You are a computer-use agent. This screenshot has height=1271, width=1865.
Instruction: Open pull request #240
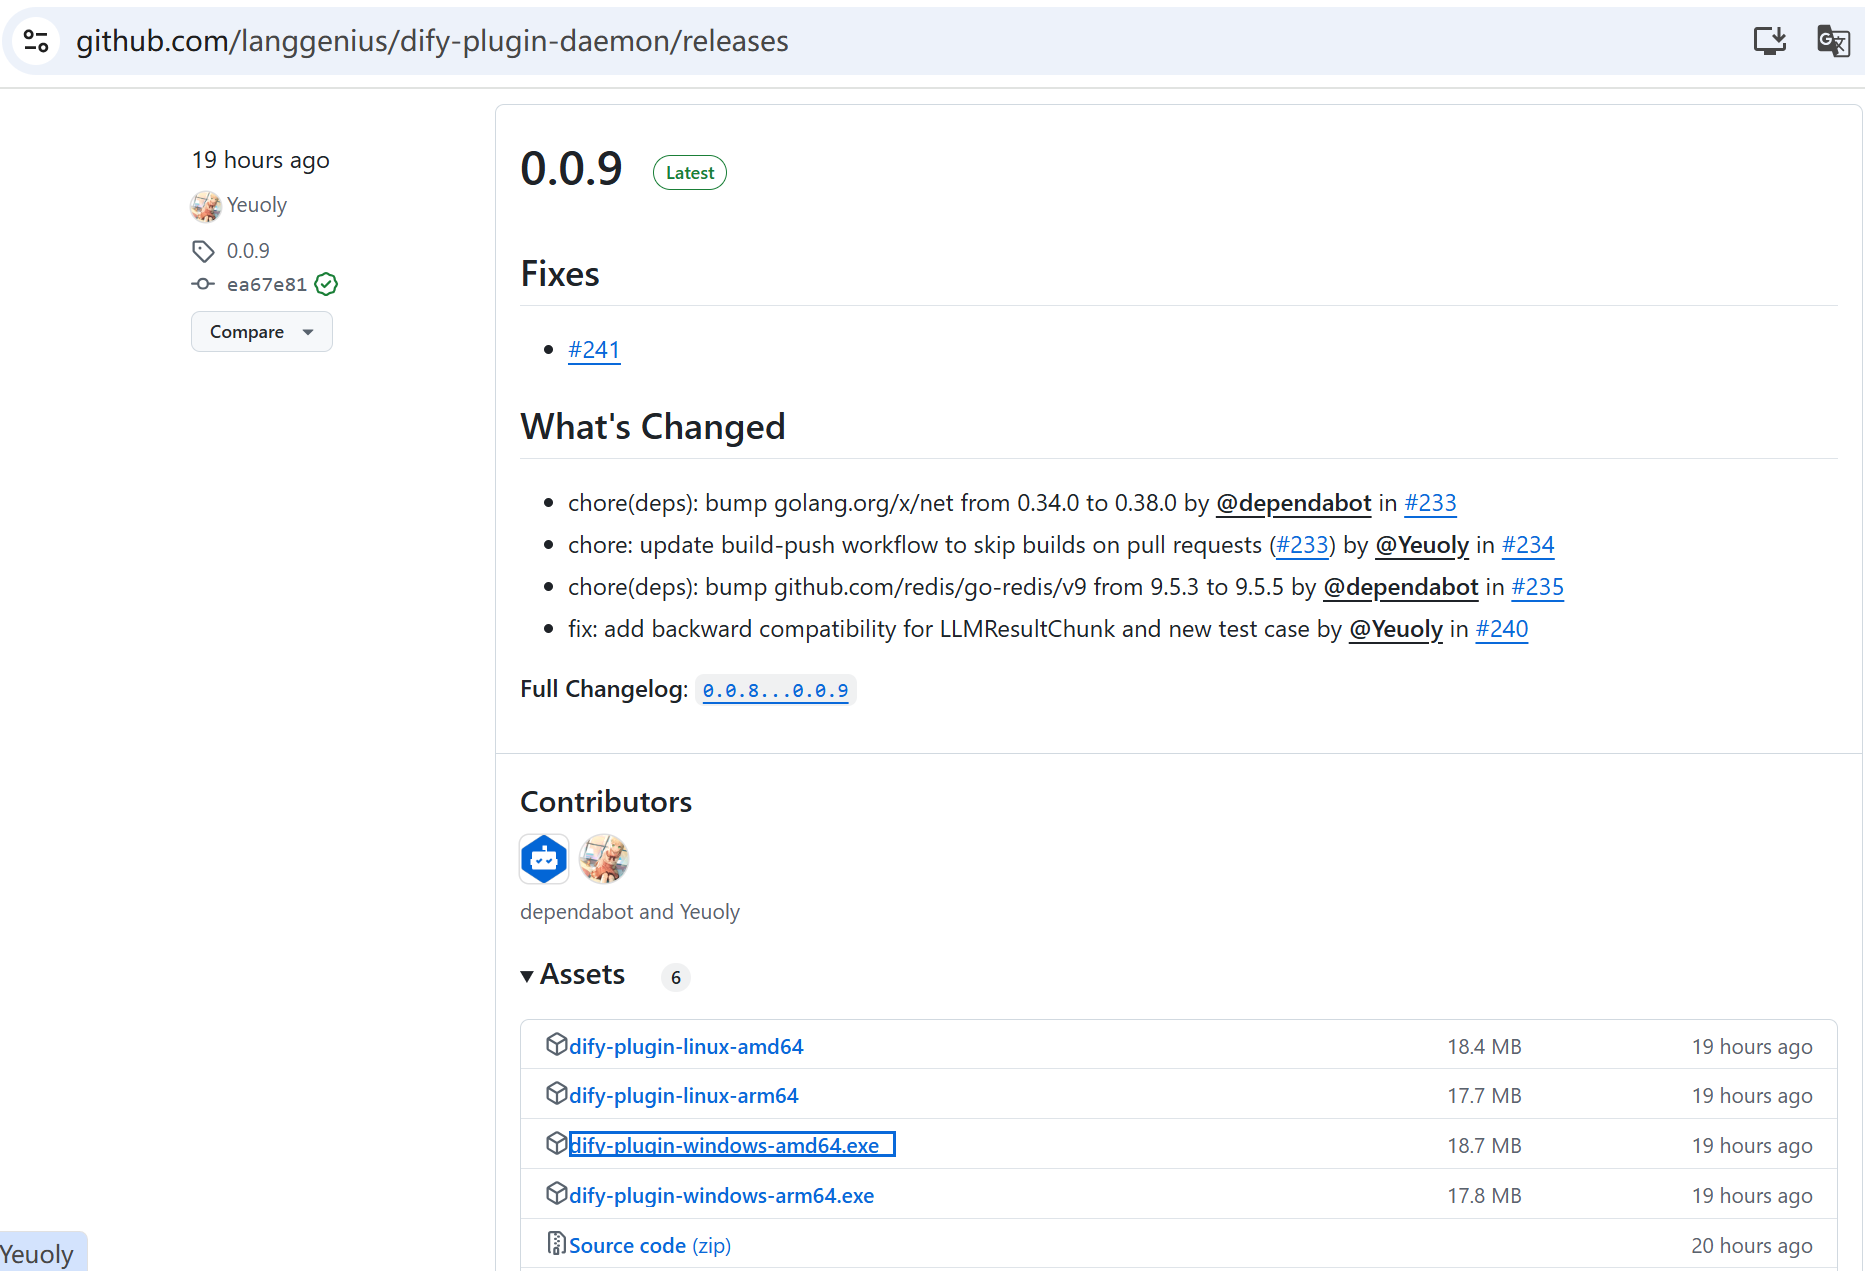[x=1502, y=629]
